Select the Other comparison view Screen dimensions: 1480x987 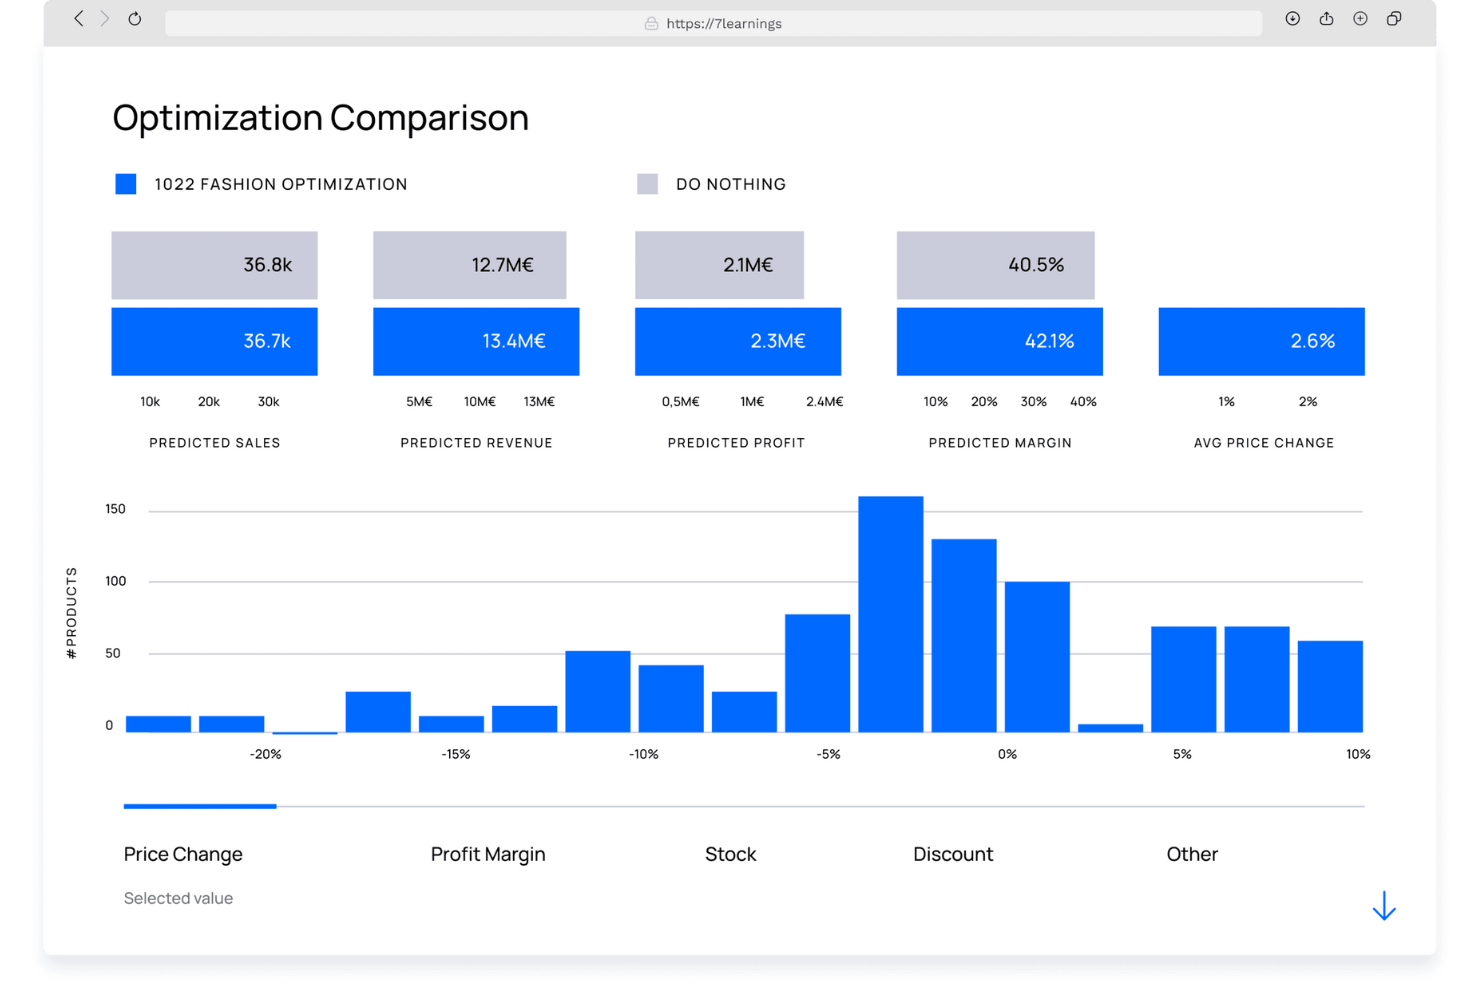1192,854
